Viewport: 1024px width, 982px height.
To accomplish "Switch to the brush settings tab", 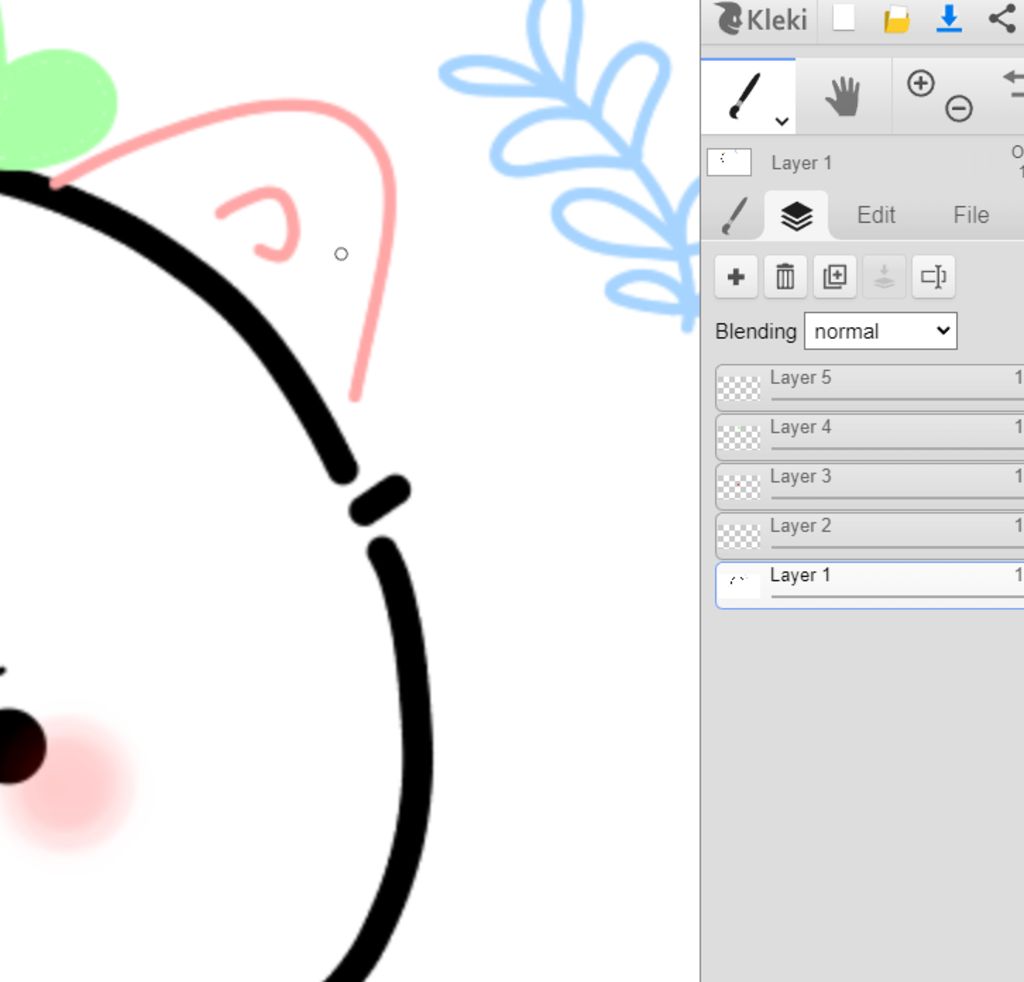I will (x=735, y=215).
